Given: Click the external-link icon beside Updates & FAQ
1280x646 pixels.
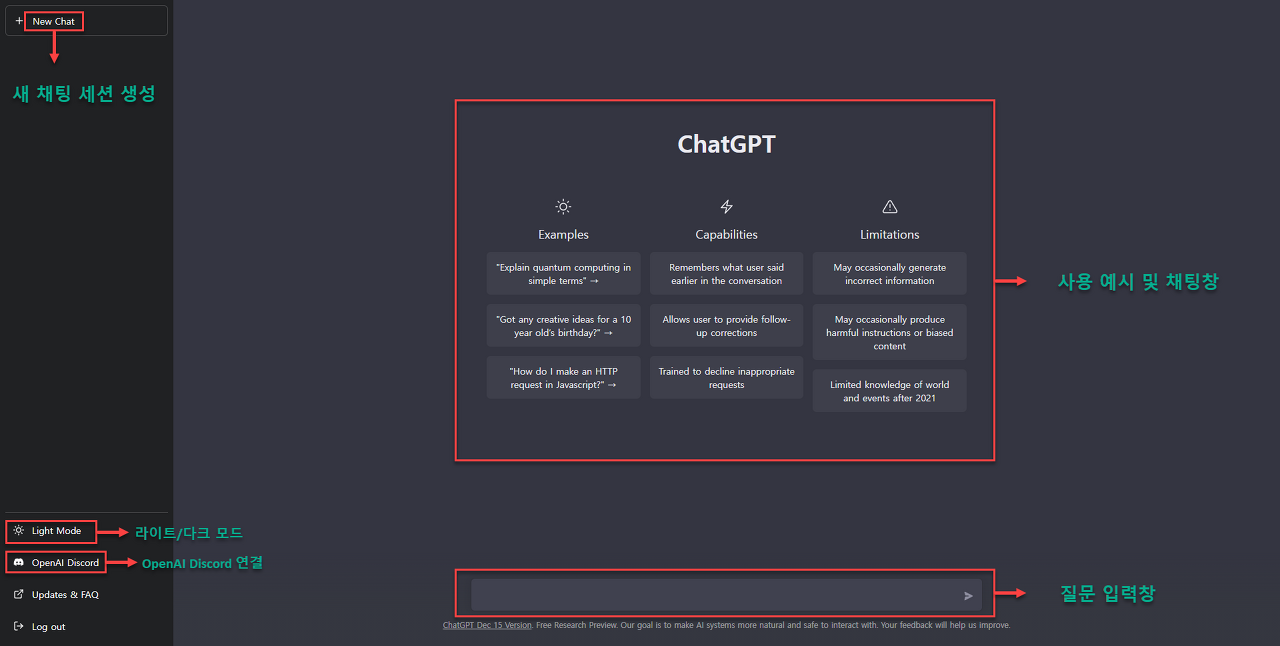Looking at the screenshot, I should (x=19, y=595).
